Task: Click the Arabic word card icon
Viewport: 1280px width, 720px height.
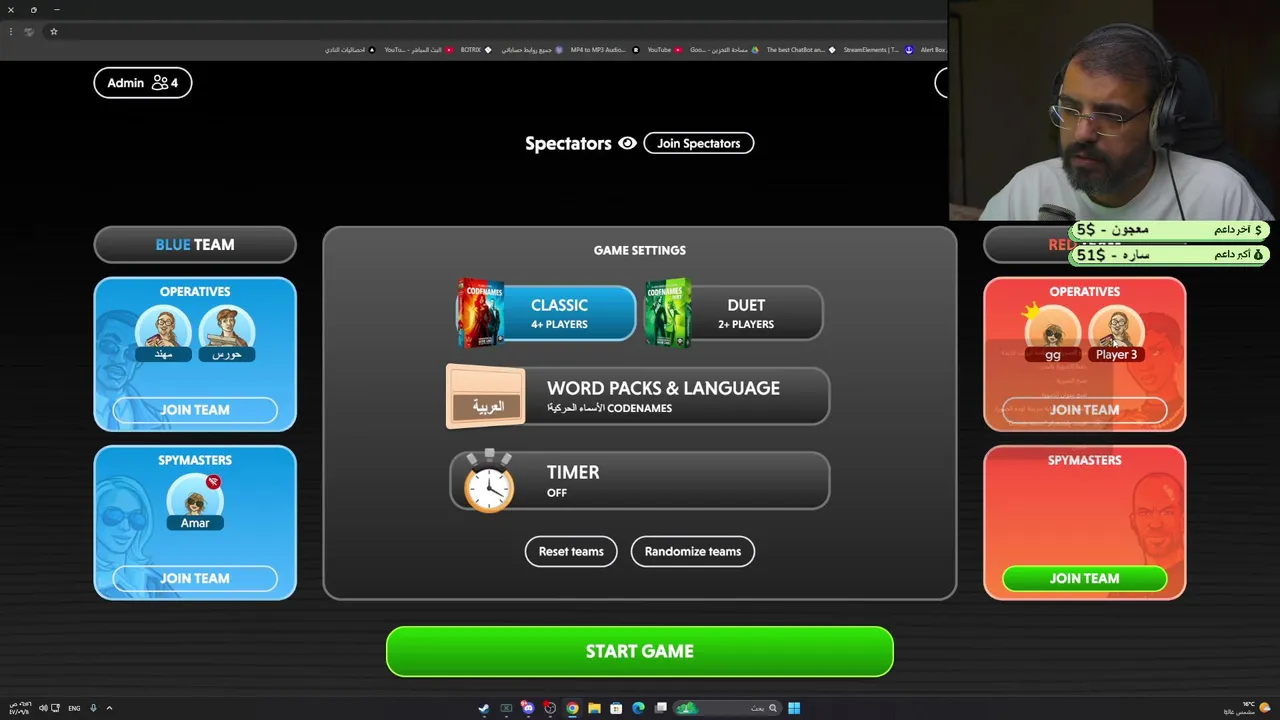Action: click(x=486, y=398)
